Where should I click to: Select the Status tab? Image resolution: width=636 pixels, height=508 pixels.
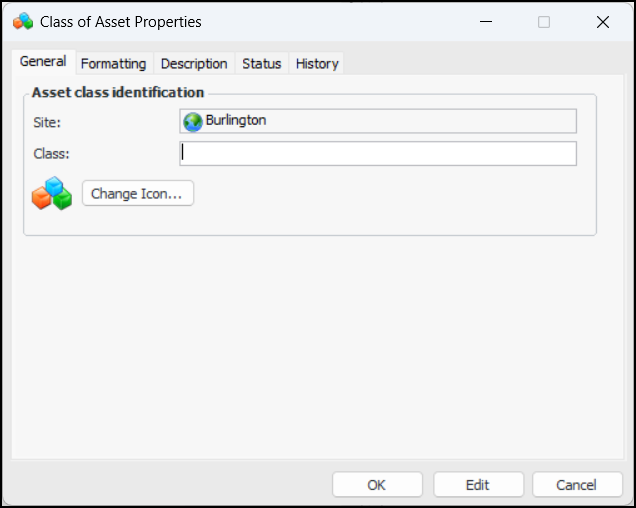coord(262,64)
